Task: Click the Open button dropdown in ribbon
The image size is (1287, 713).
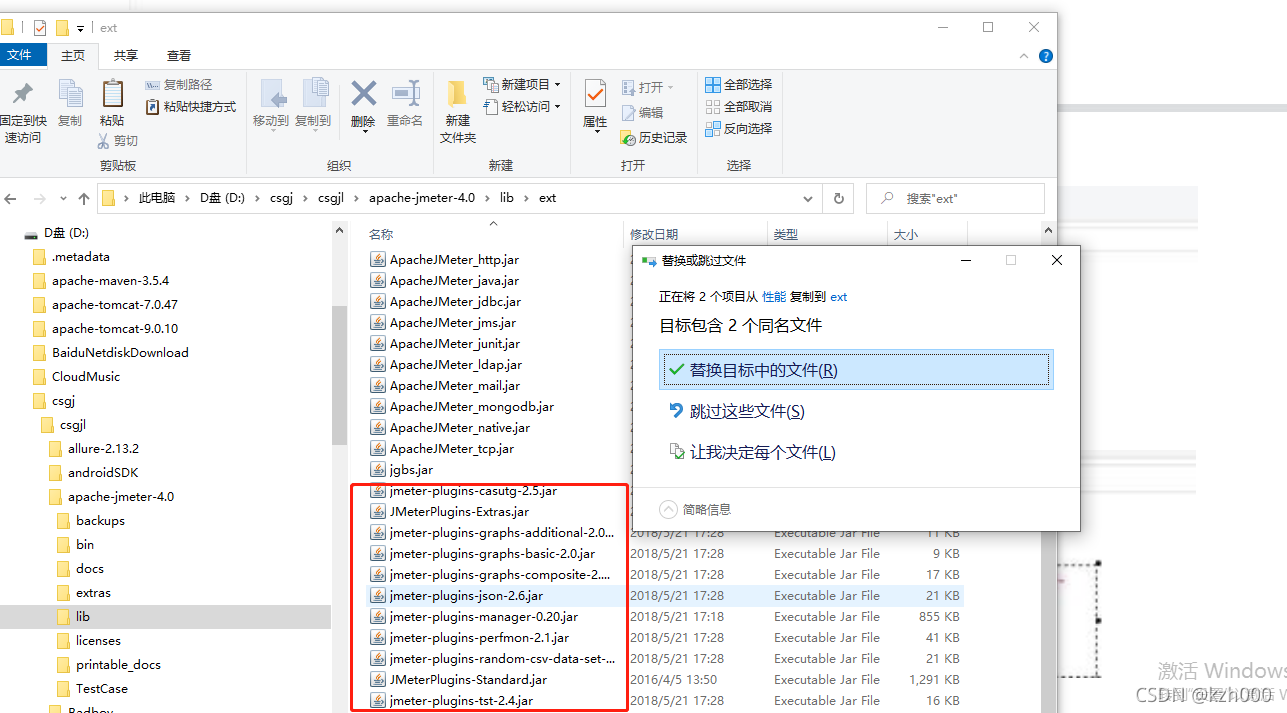Action: pyautogui.click(x=648, y=88)
